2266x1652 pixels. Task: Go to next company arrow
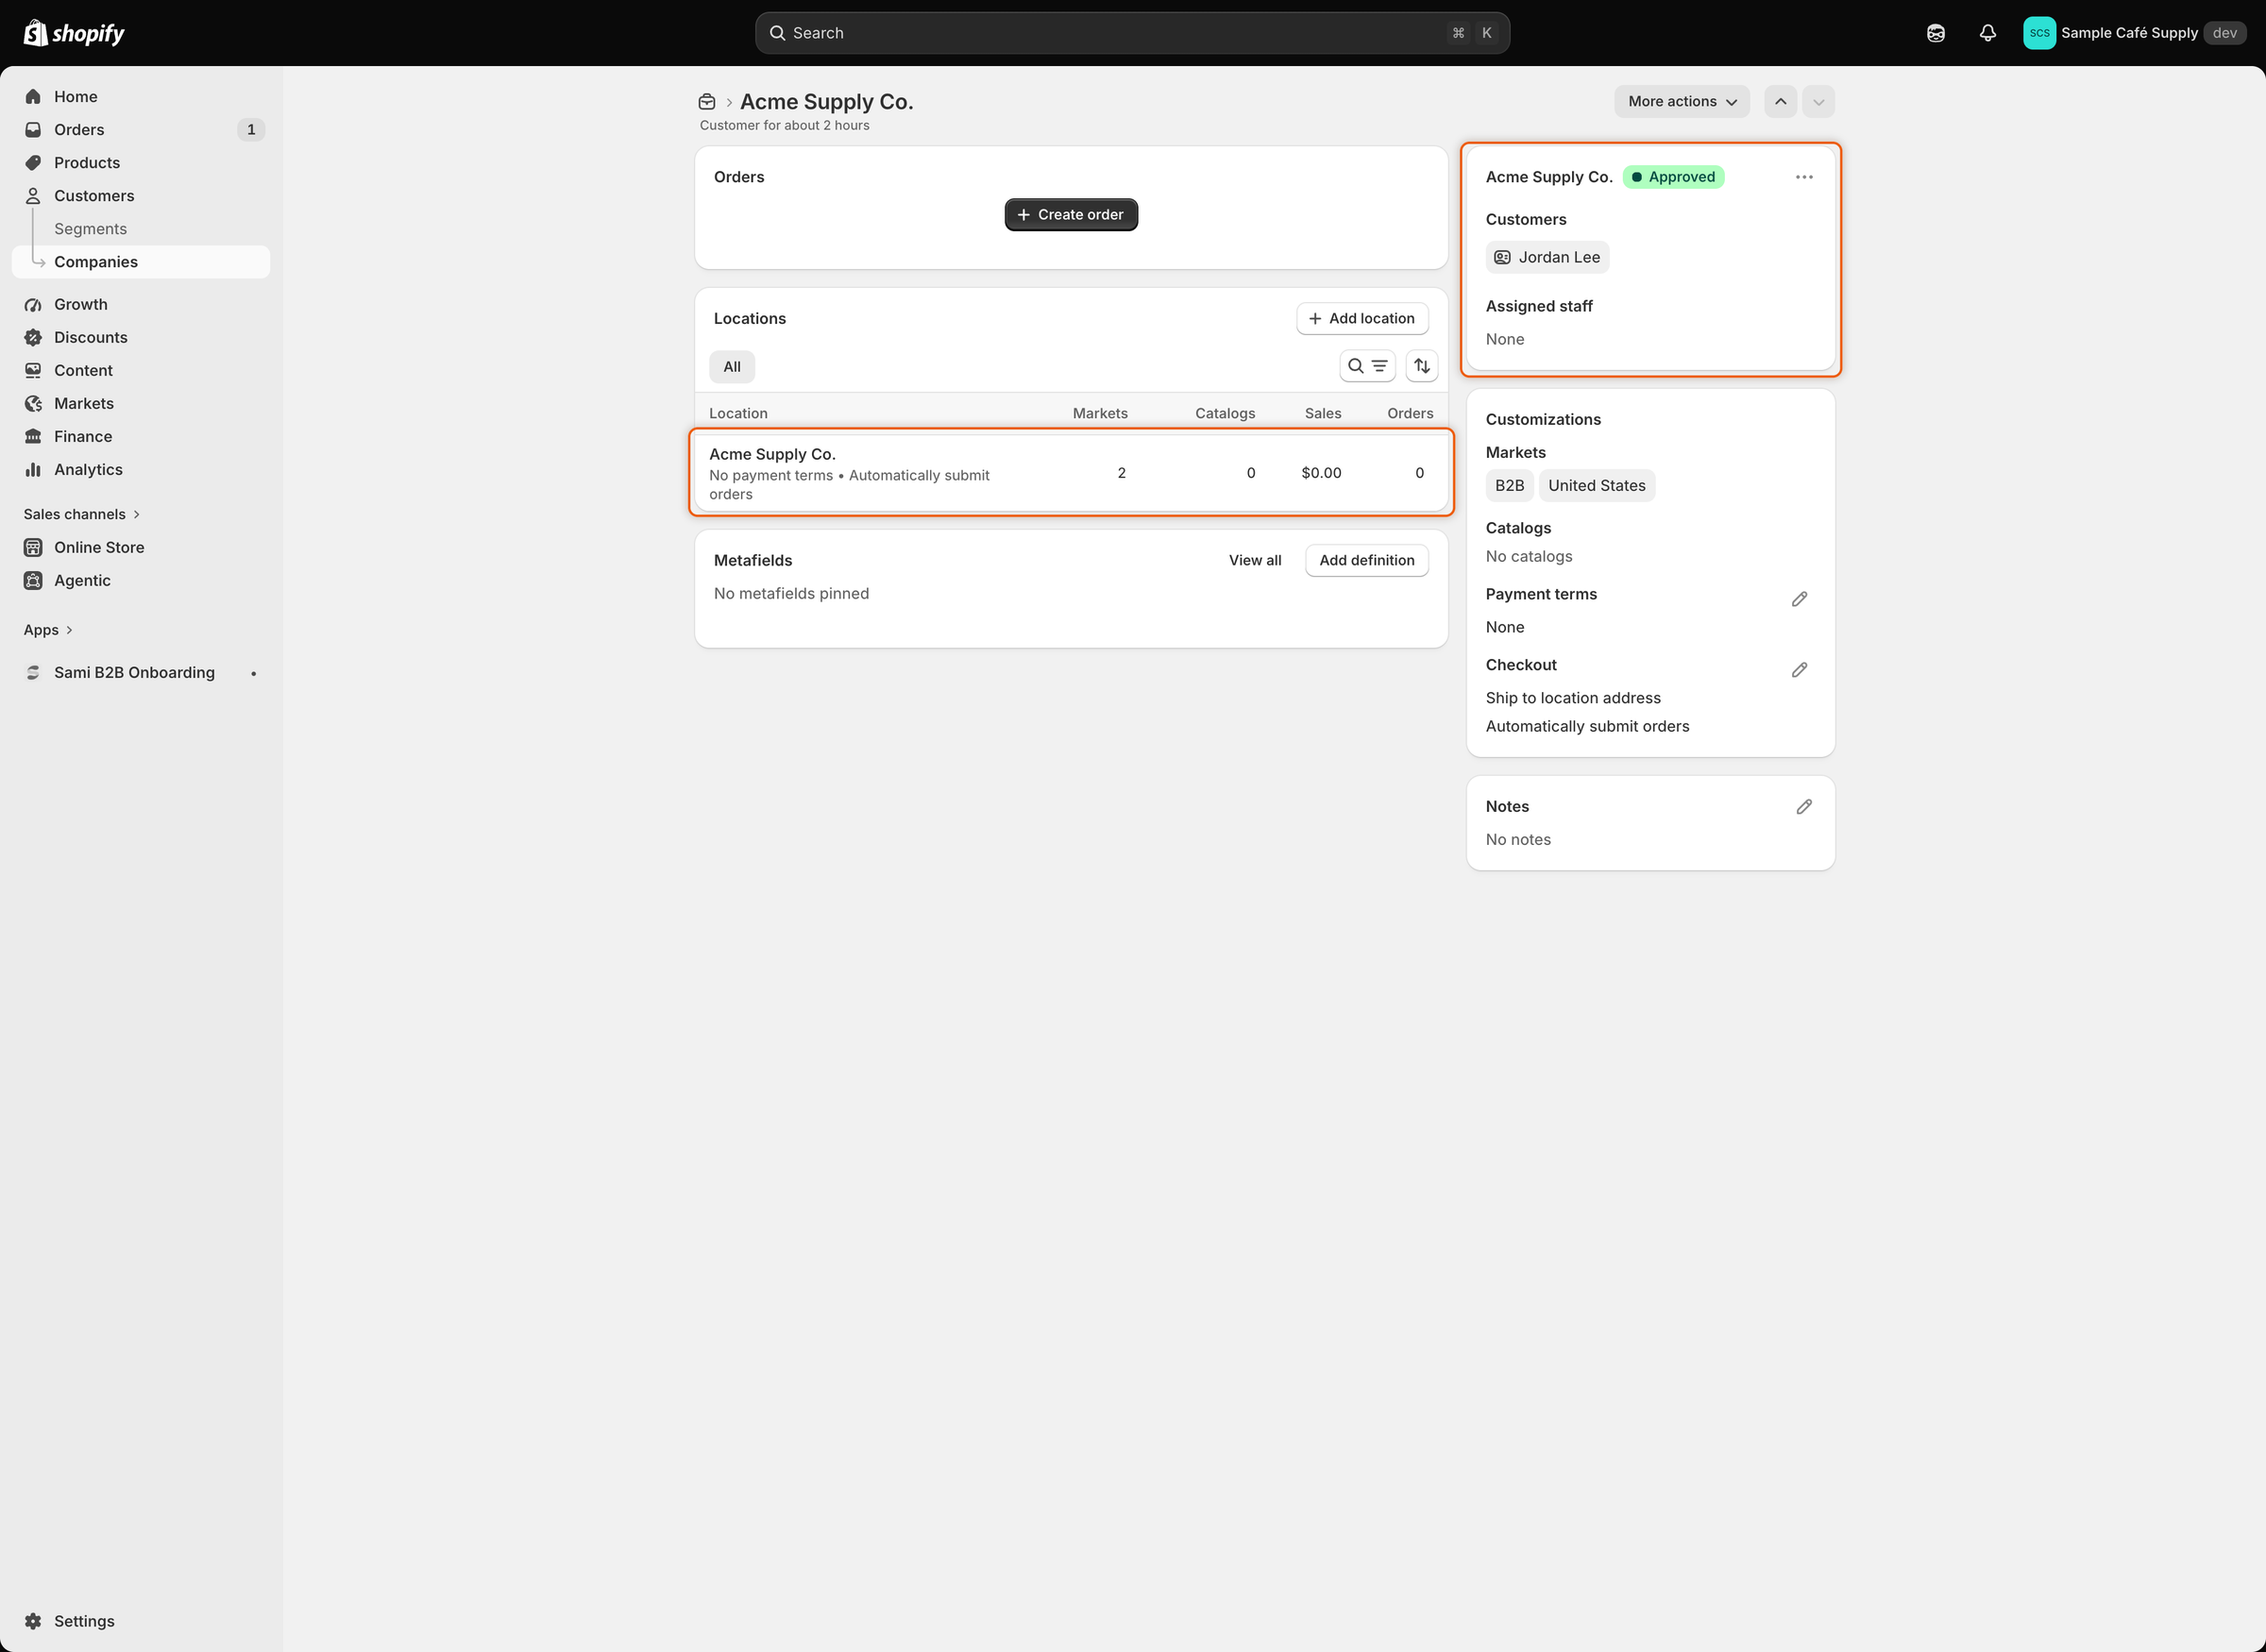pos(1819,102)
